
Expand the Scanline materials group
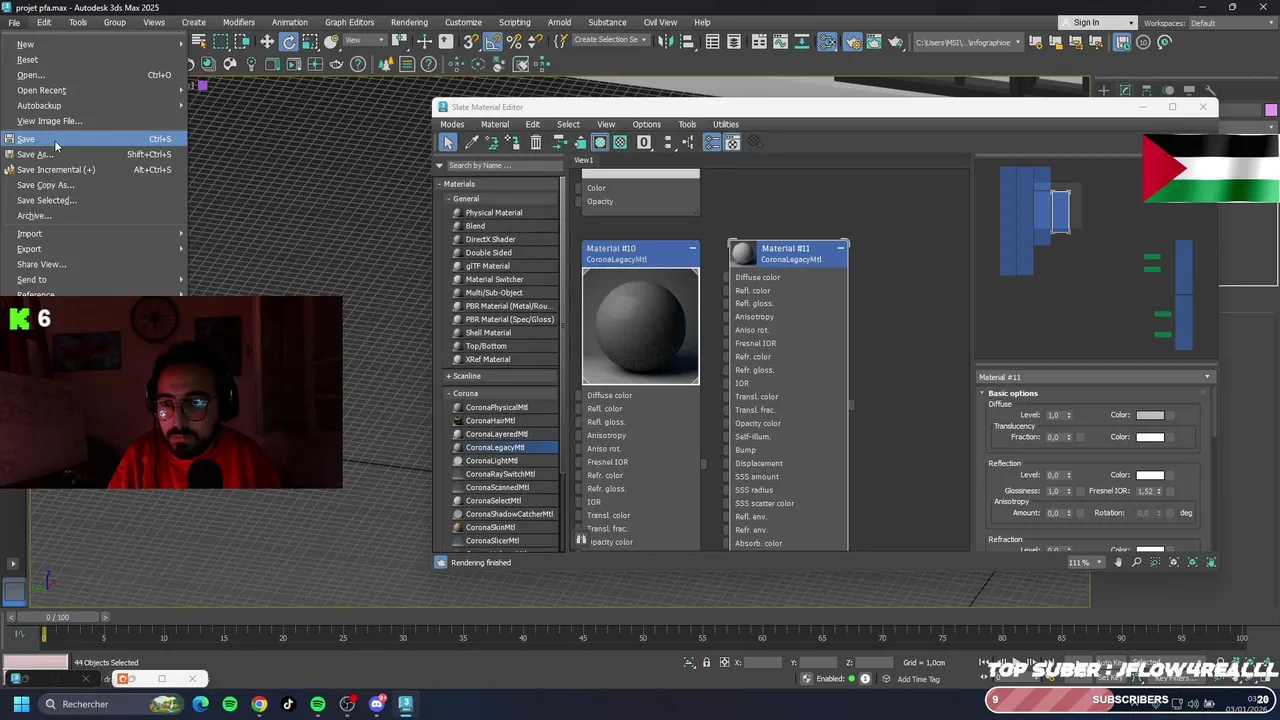coord(466,376)
